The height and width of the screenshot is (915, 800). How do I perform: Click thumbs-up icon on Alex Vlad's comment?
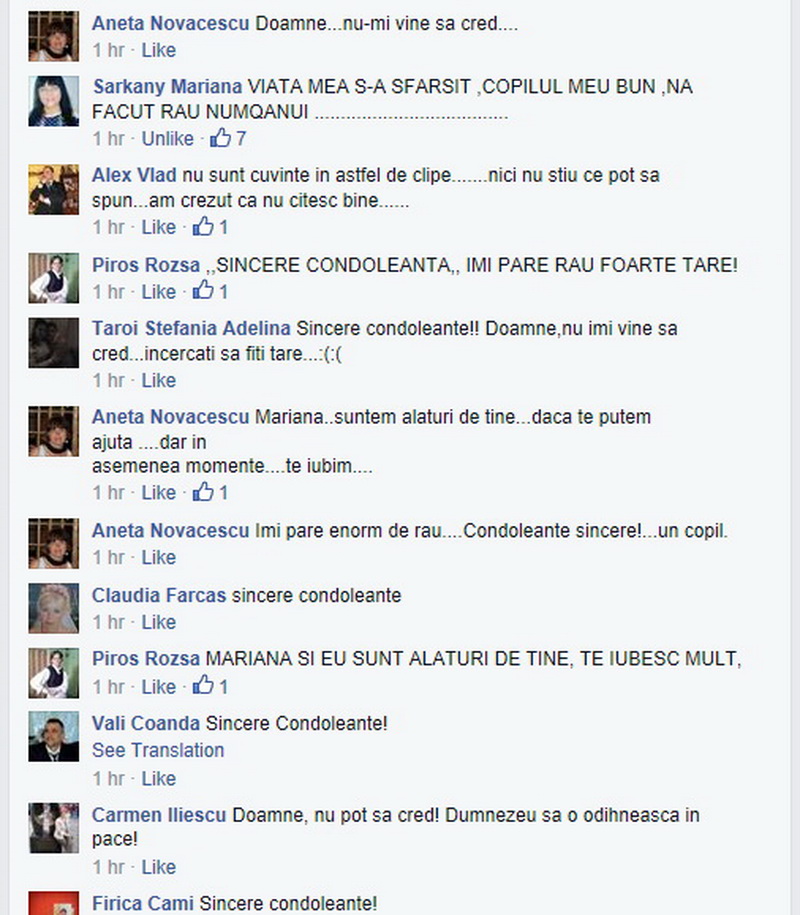[203, 226]
